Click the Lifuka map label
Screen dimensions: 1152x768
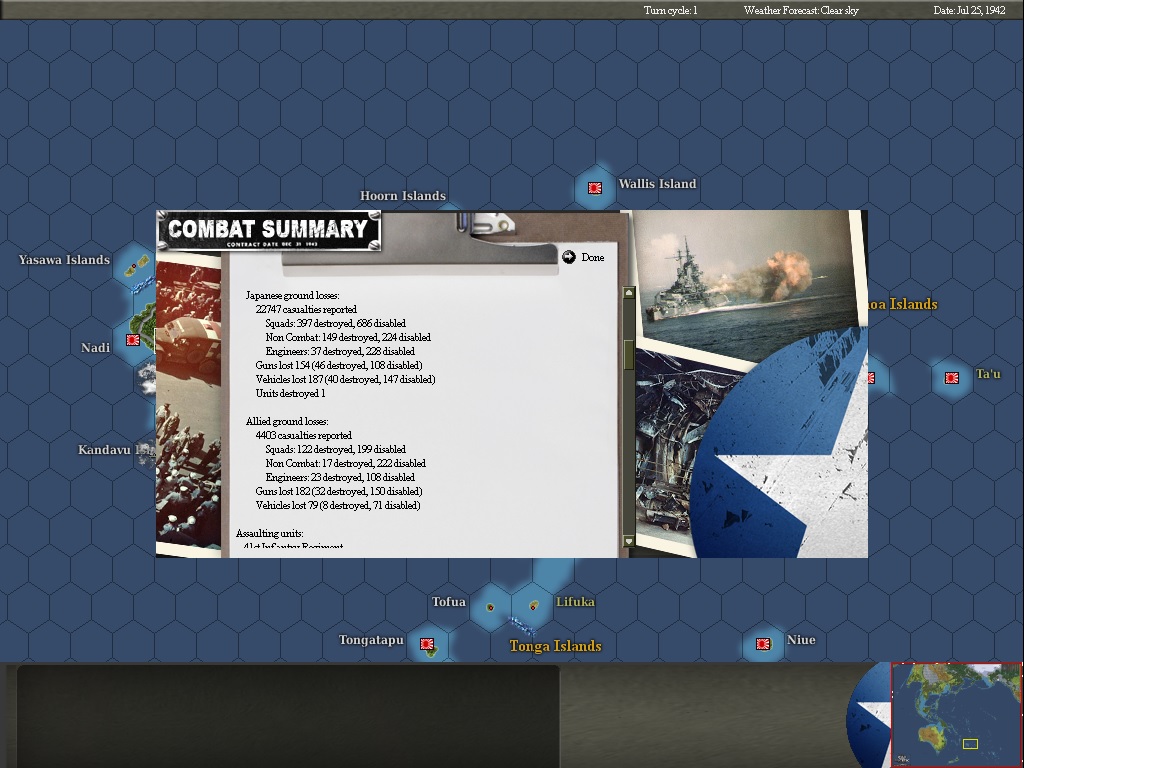pyautogui.click(x=575, y=602)
